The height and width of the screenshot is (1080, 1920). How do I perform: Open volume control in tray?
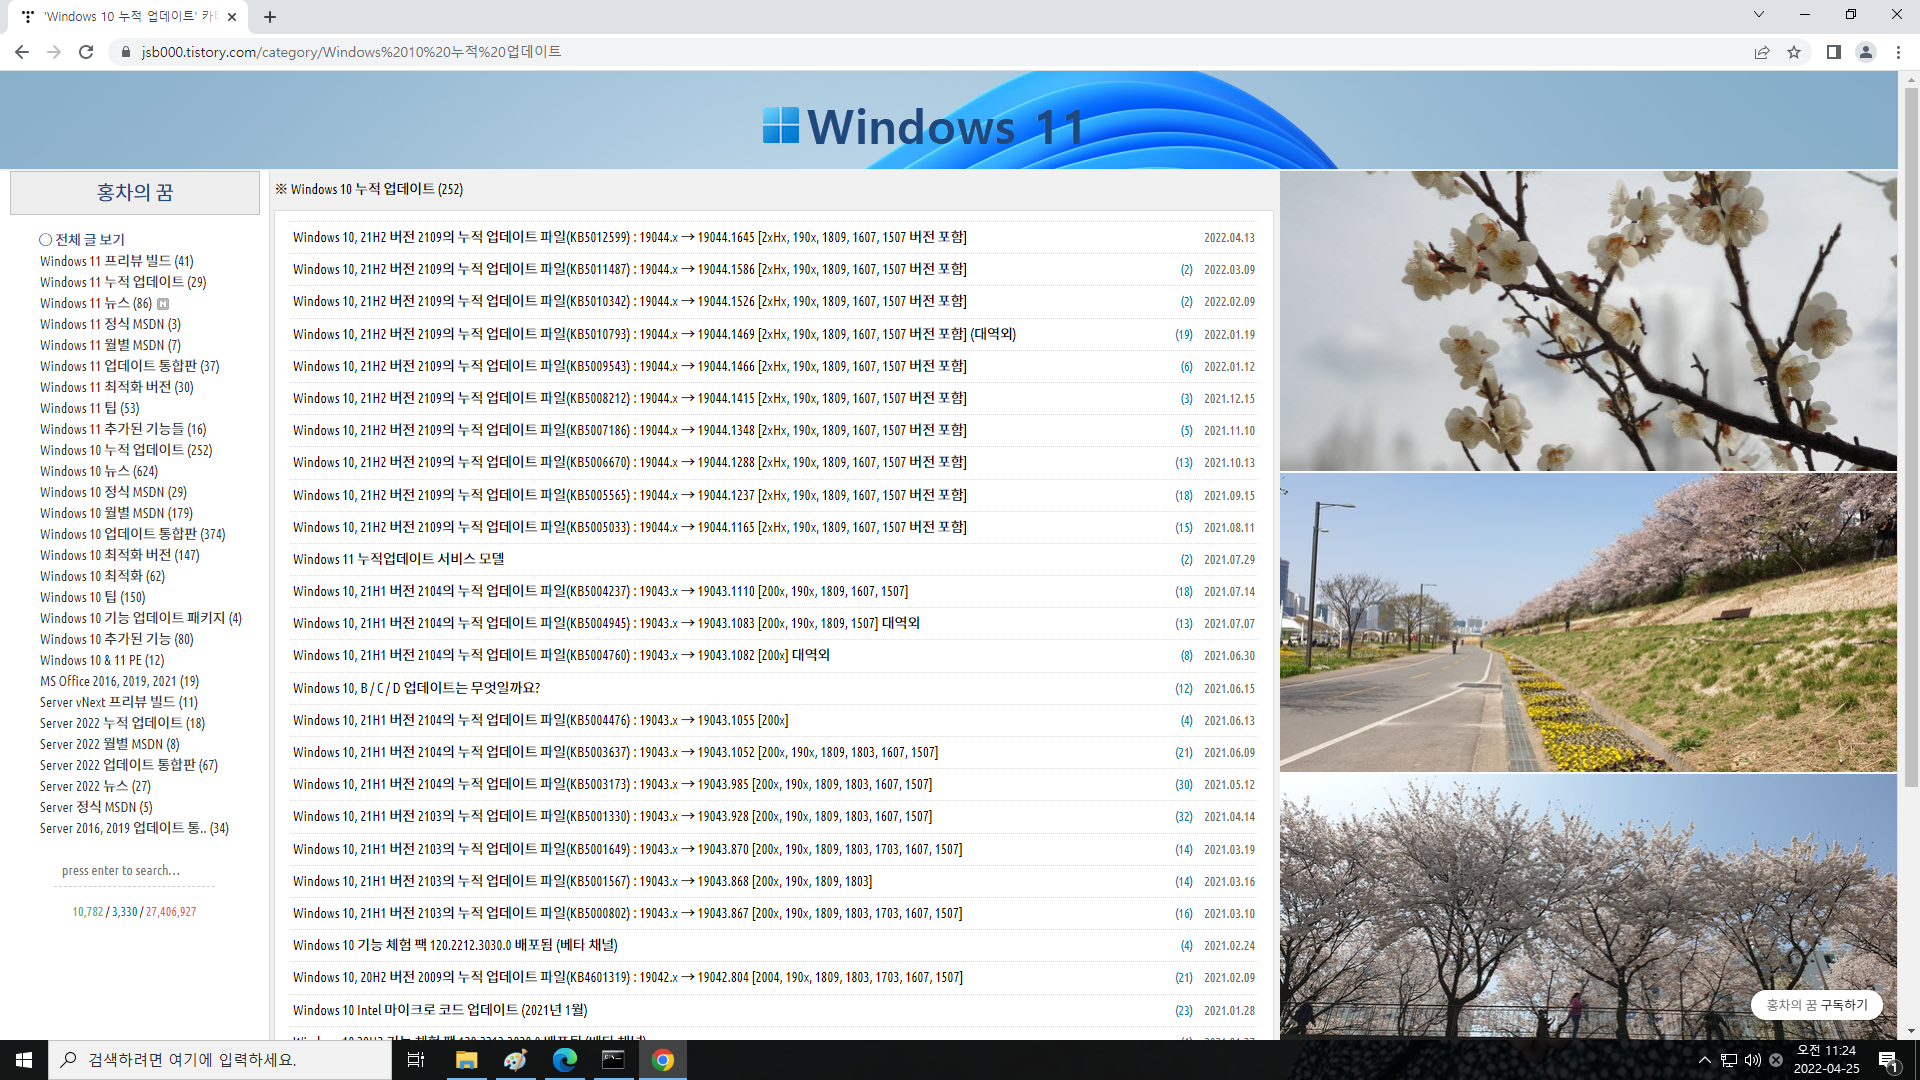pyautogui.click(x=1753, y=1060)
